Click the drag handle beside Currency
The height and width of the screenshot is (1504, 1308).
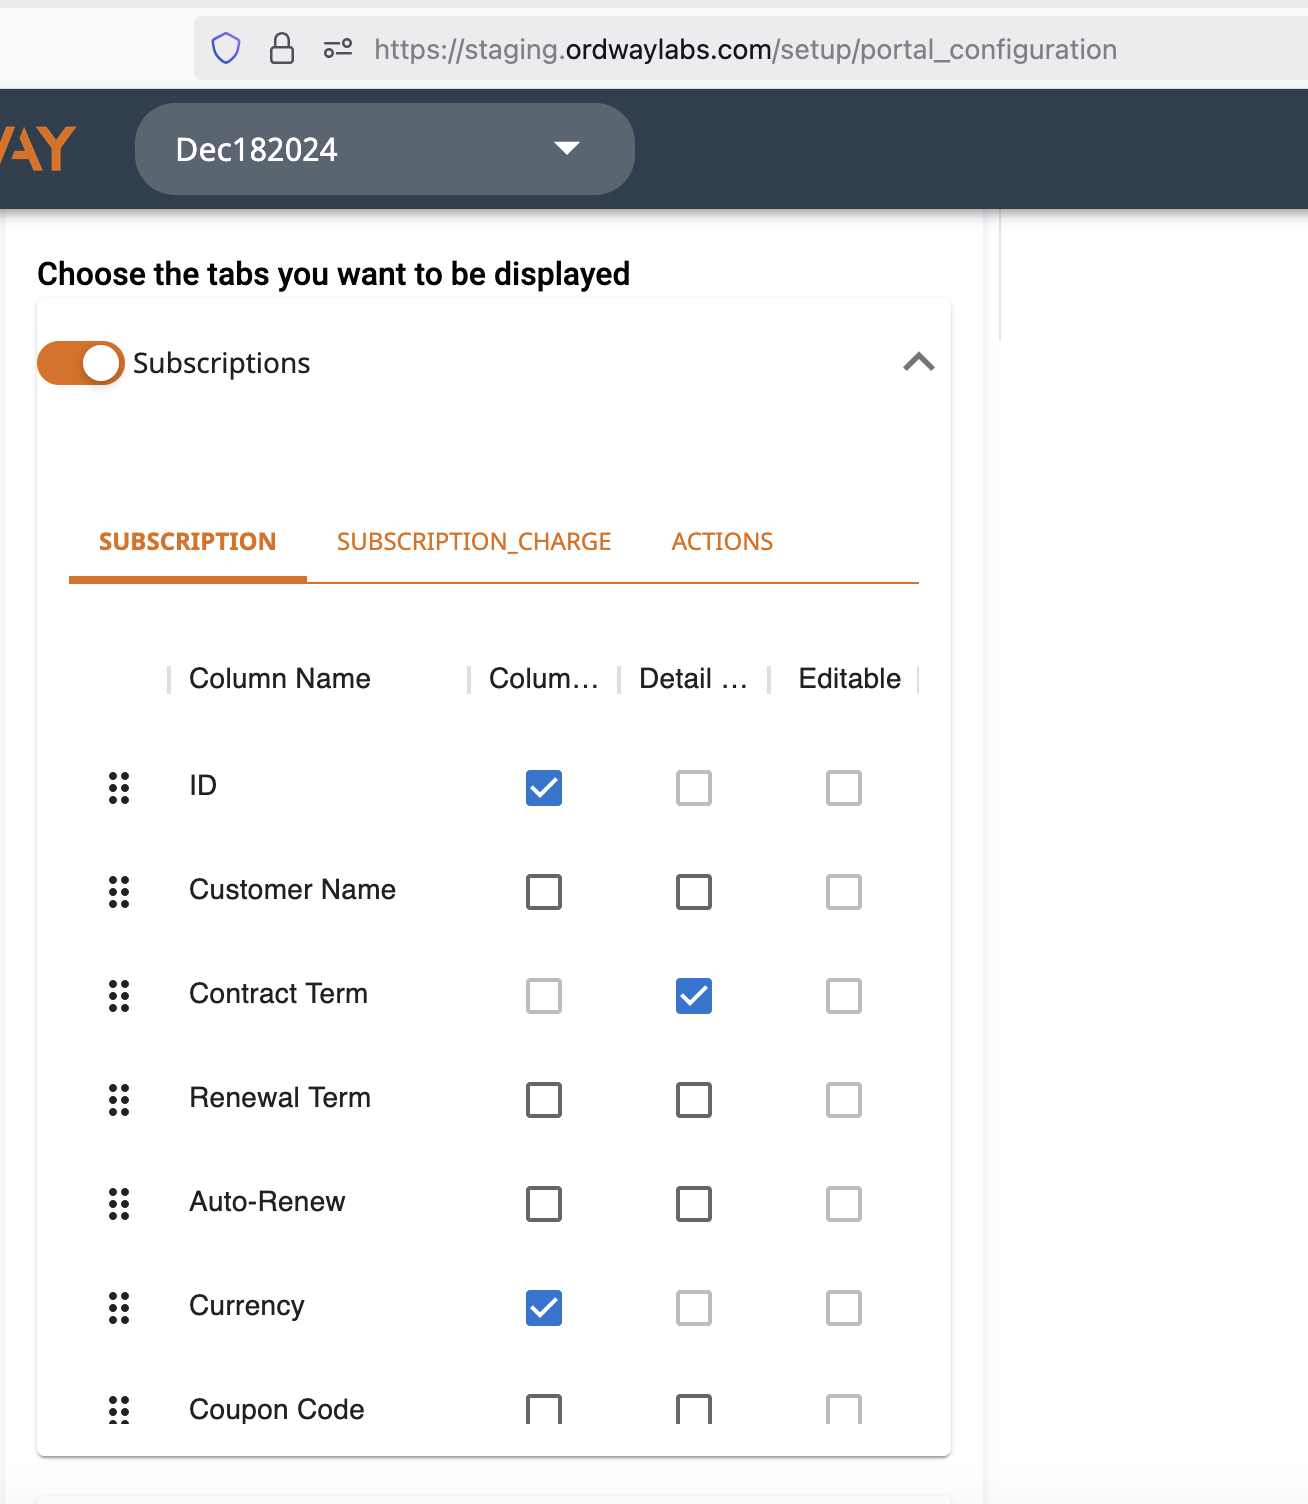[x=119, y=1308]
